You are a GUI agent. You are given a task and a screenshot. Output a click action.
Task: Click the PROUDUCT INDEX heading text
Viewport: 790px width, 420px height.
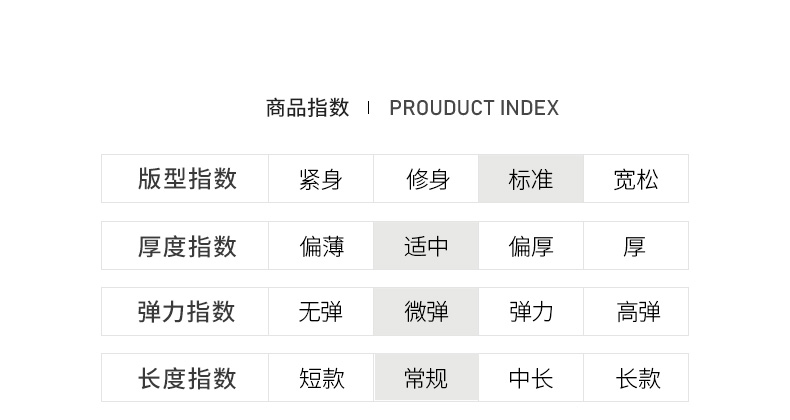click(x=474, y=108)
